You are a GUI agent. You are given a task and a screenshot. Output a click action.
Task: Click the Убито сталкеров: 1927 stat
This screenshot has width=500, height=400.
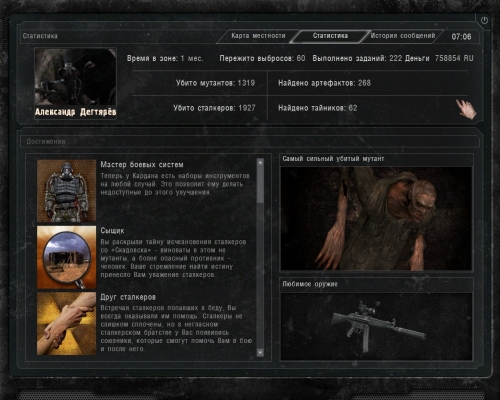[214, 108]
